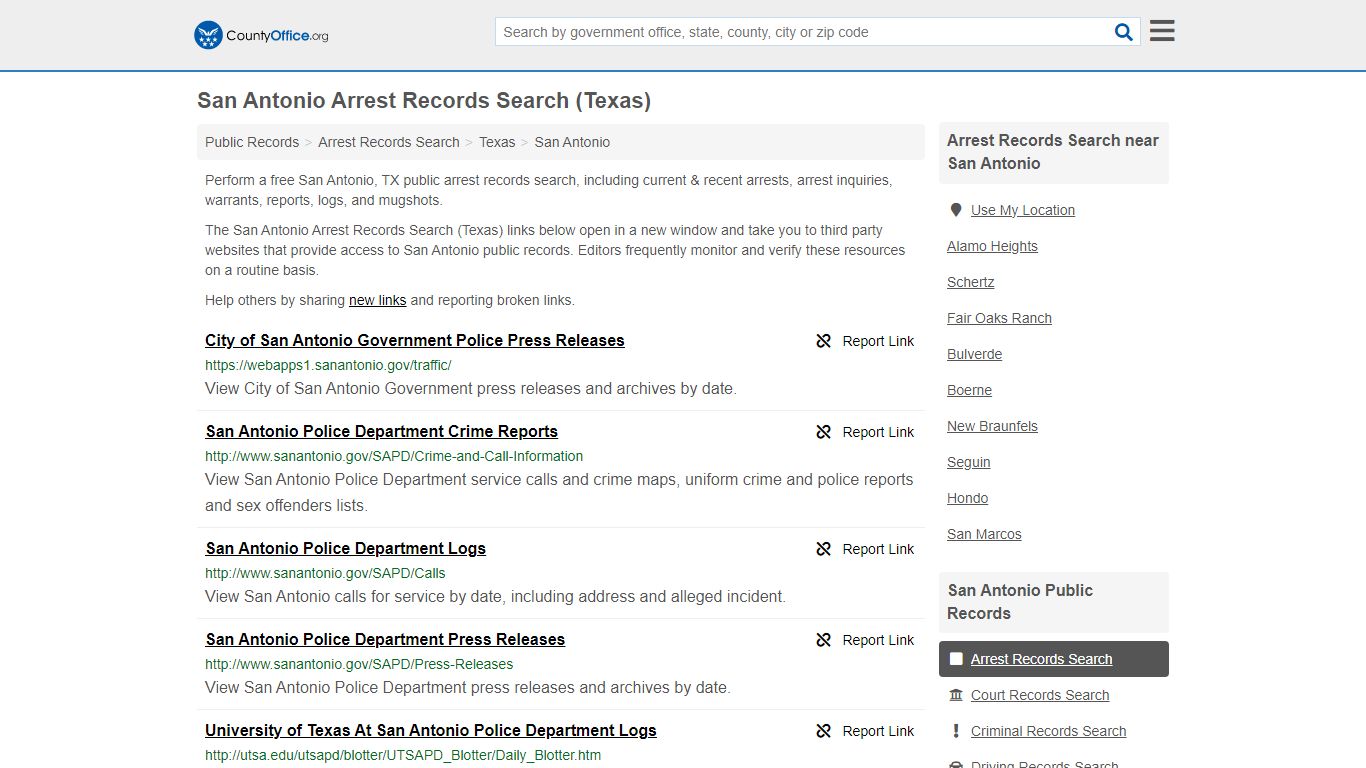Select Public Records in the breadcrumb
Screen dimensions: 1366x768
tap(251, 142)
